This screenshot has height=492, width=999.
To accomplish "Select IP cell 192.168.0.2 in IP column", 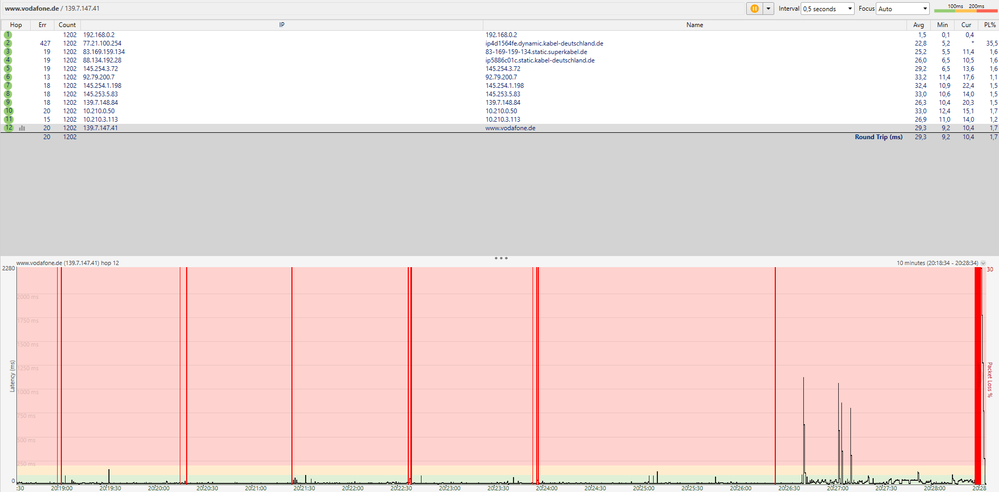I will [x=99, y=35].
